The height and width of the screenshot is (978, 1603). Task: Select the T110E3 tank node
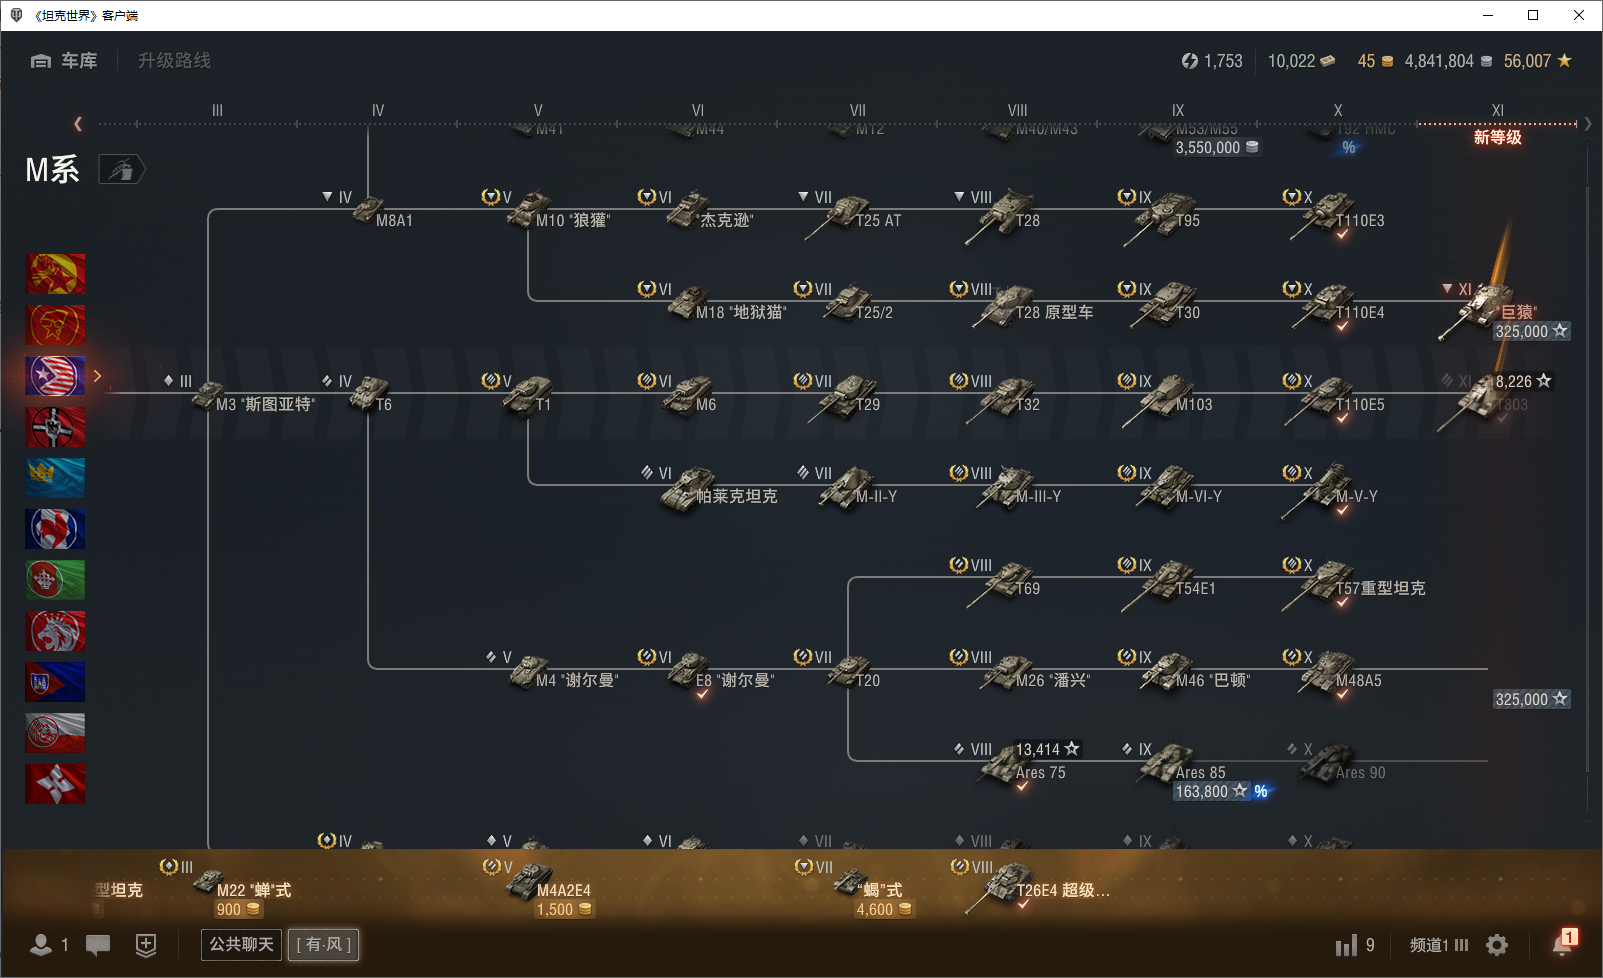tap(1334, 216)
